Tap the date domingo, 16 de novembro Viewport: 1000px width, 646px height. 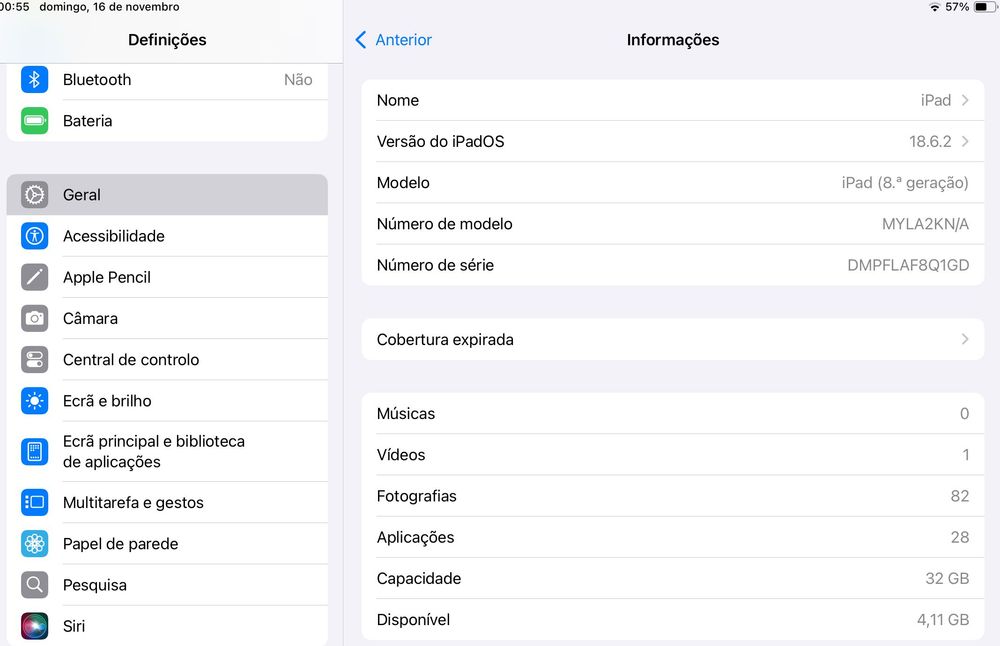click(x=109, y=7)
